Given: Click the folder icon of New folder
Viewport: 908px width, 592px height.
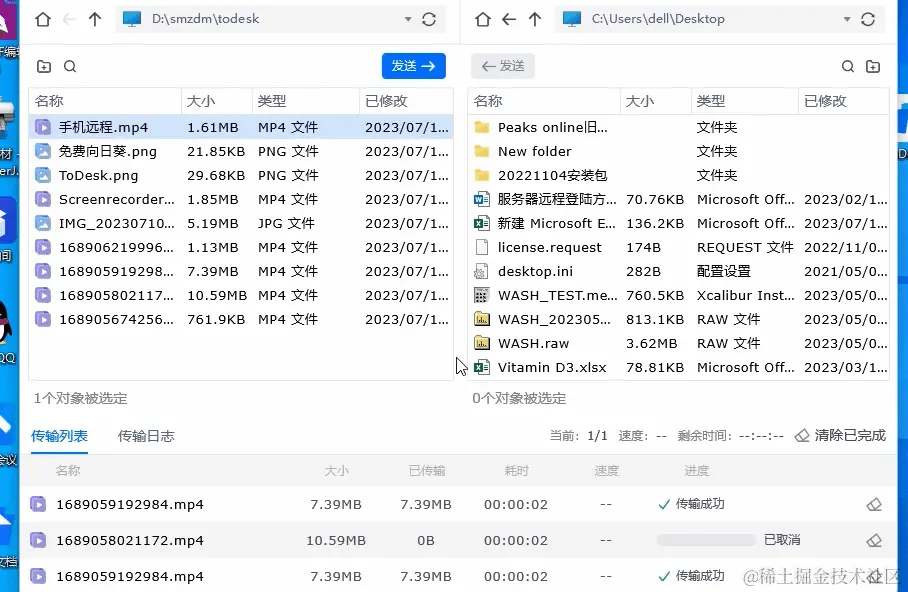Looking at the screenshot, I should 482,151.
